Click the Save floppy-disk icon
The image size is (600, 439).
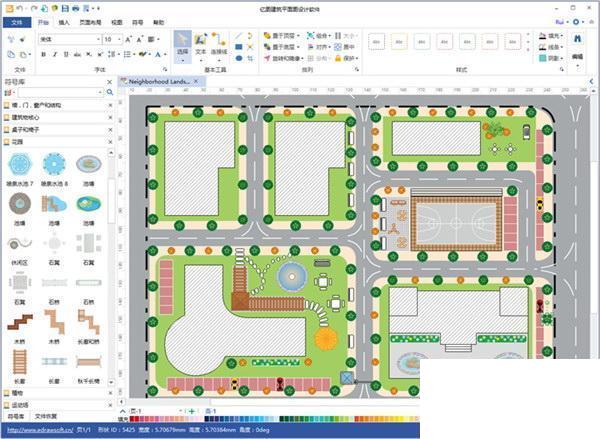(65, 8)
